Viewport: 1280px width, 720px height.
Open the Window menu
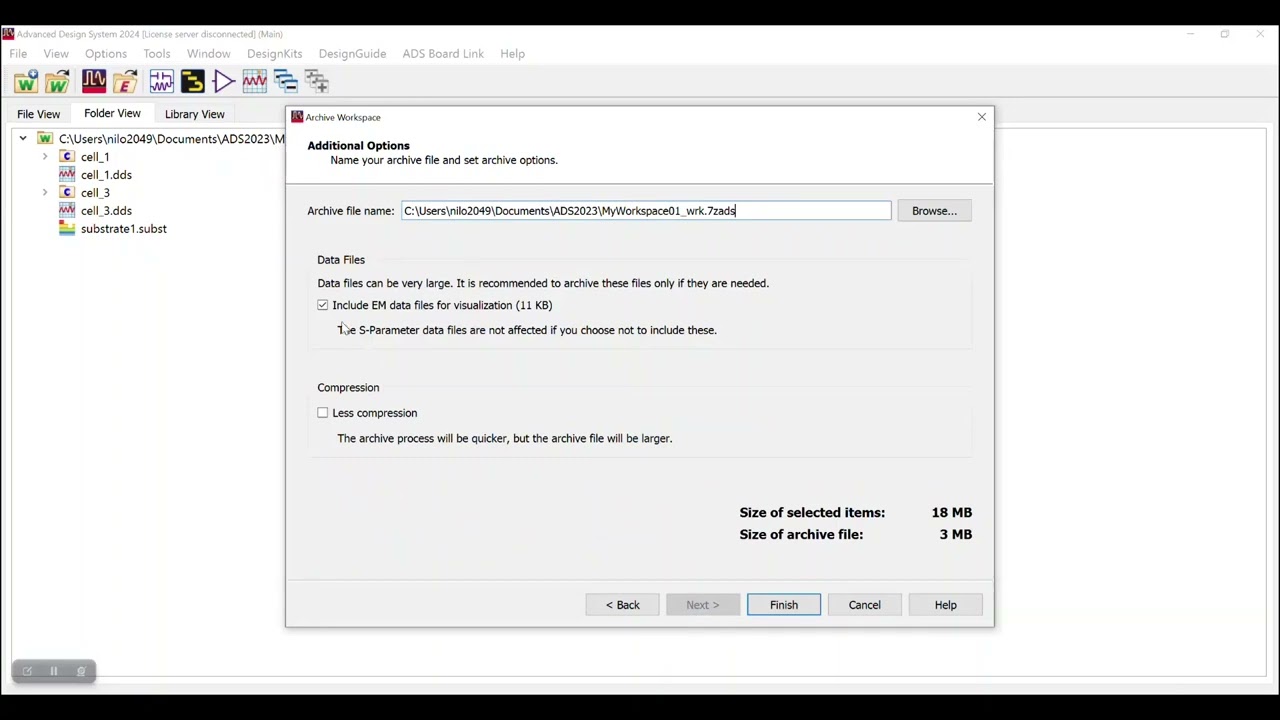click(x=209, y=54)
